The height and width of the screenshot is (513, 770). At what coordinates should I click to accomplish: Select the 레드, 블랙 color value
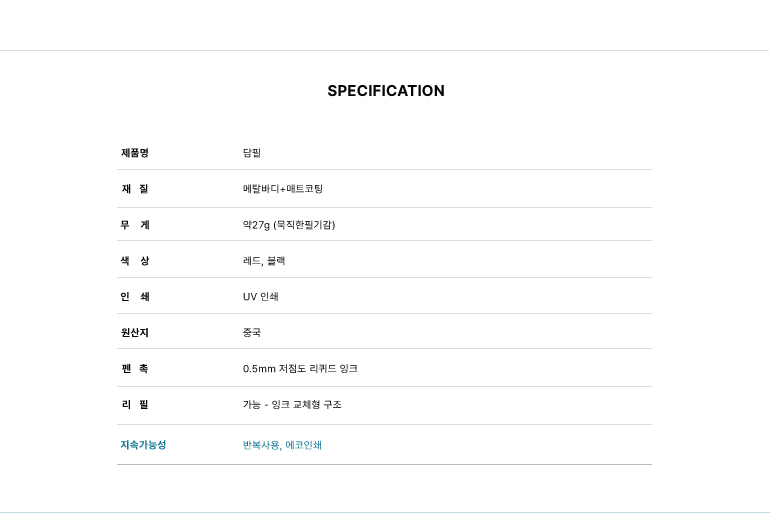[x=264, y=261]
